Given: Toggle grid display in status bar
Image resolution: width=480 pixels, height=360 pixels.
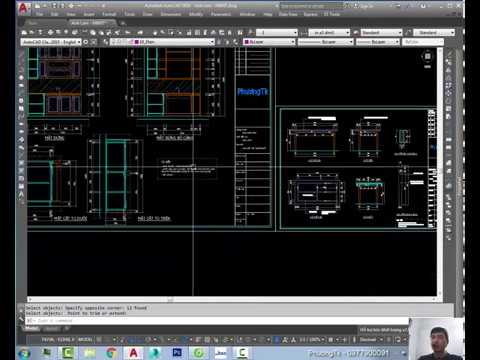Looking at the screenshot, I should (99, 340).
